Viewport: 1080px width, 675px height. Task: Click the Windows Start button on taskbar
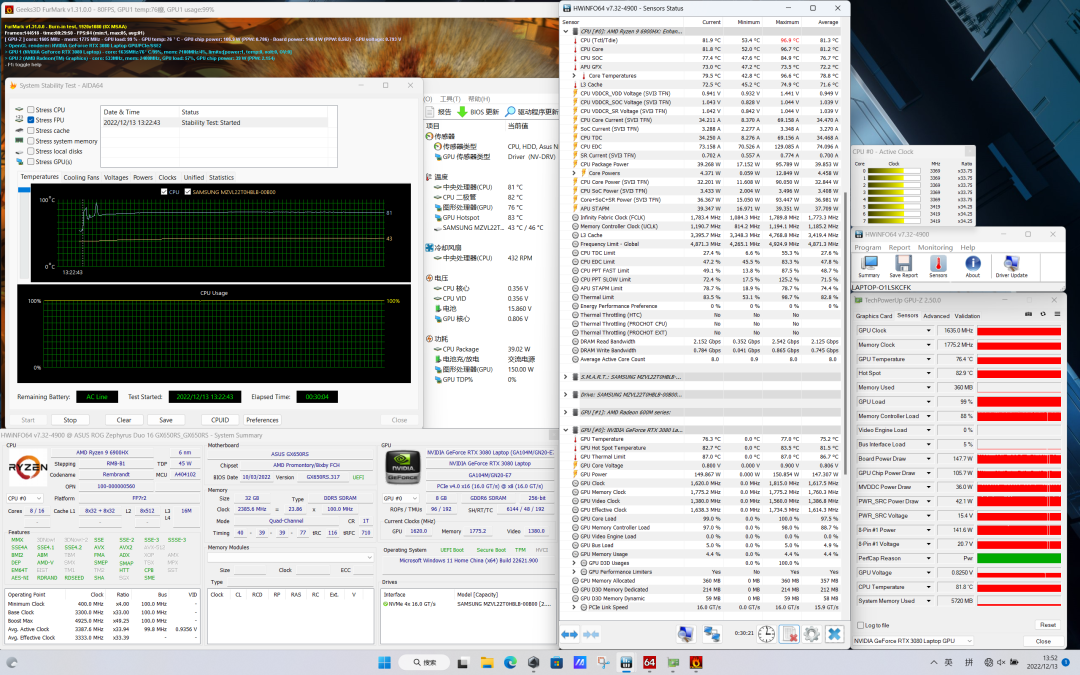tap(385, 662)
